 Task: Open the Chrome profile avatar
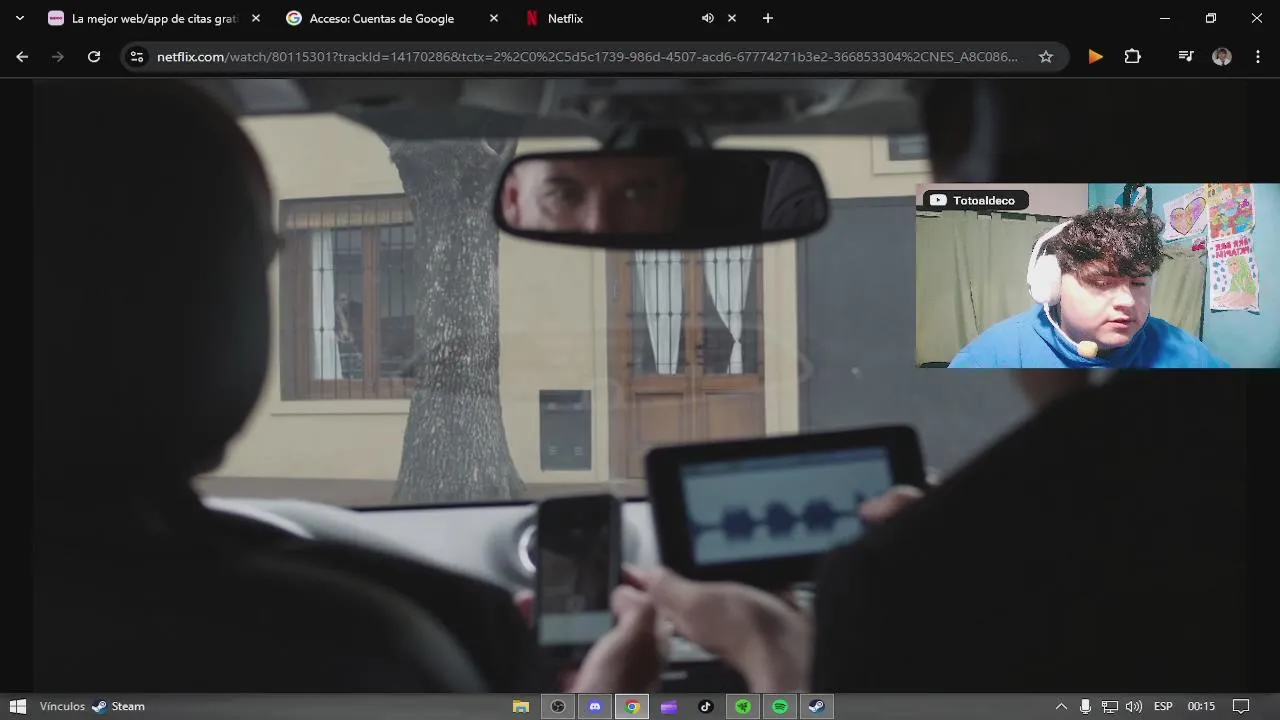[1222, 57]
